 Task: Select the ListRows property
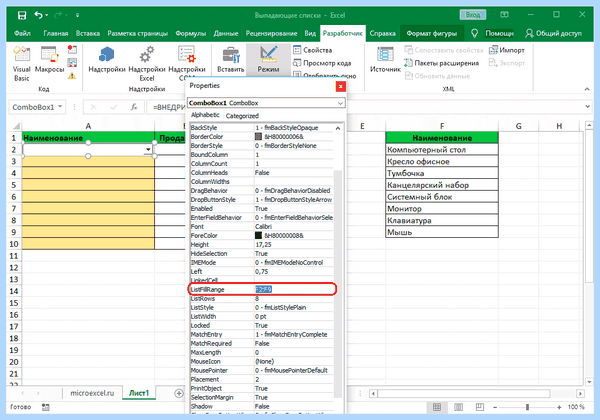[x=262, y=298]
